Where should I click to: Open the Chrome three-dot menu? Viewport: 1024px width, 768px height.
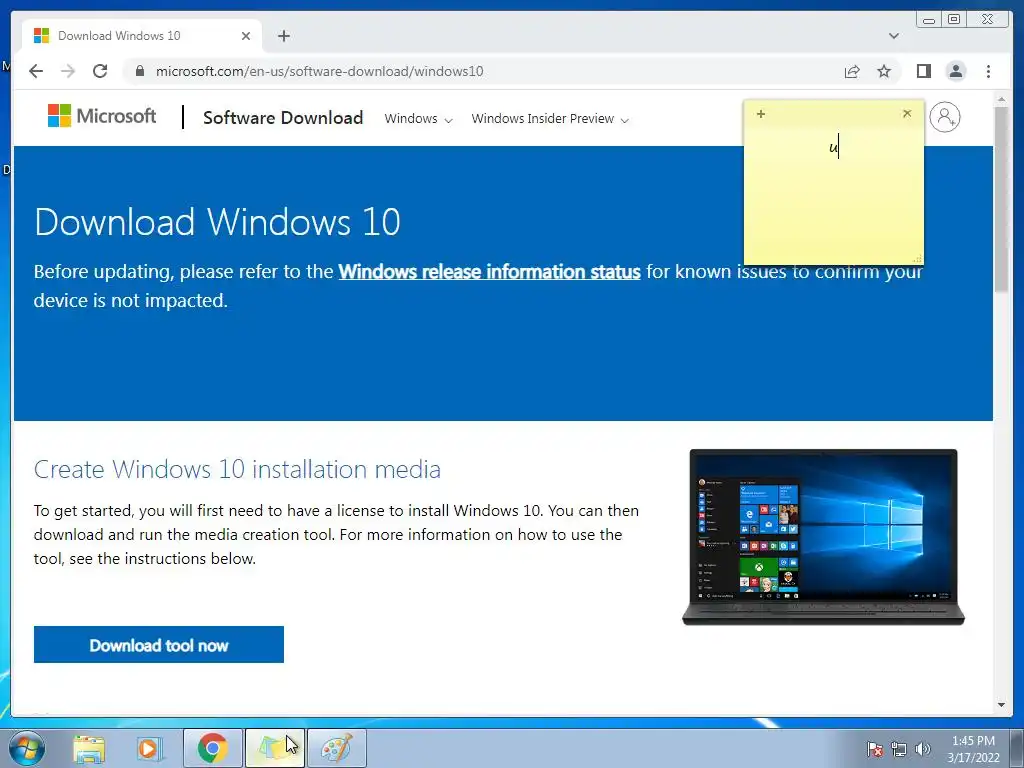point(988,71)
